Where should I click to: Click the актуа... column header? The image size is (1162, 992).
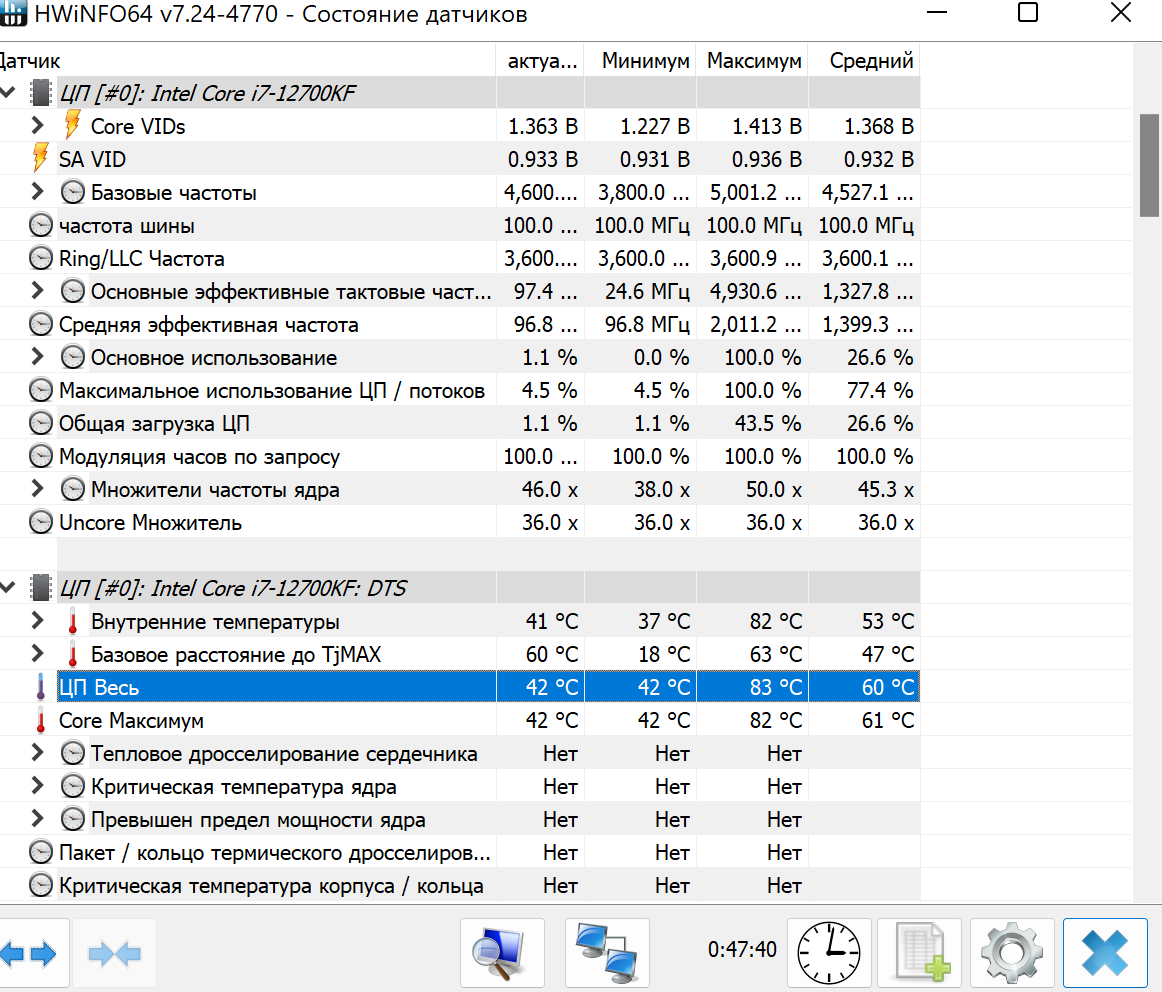click(x=540, y=60)
